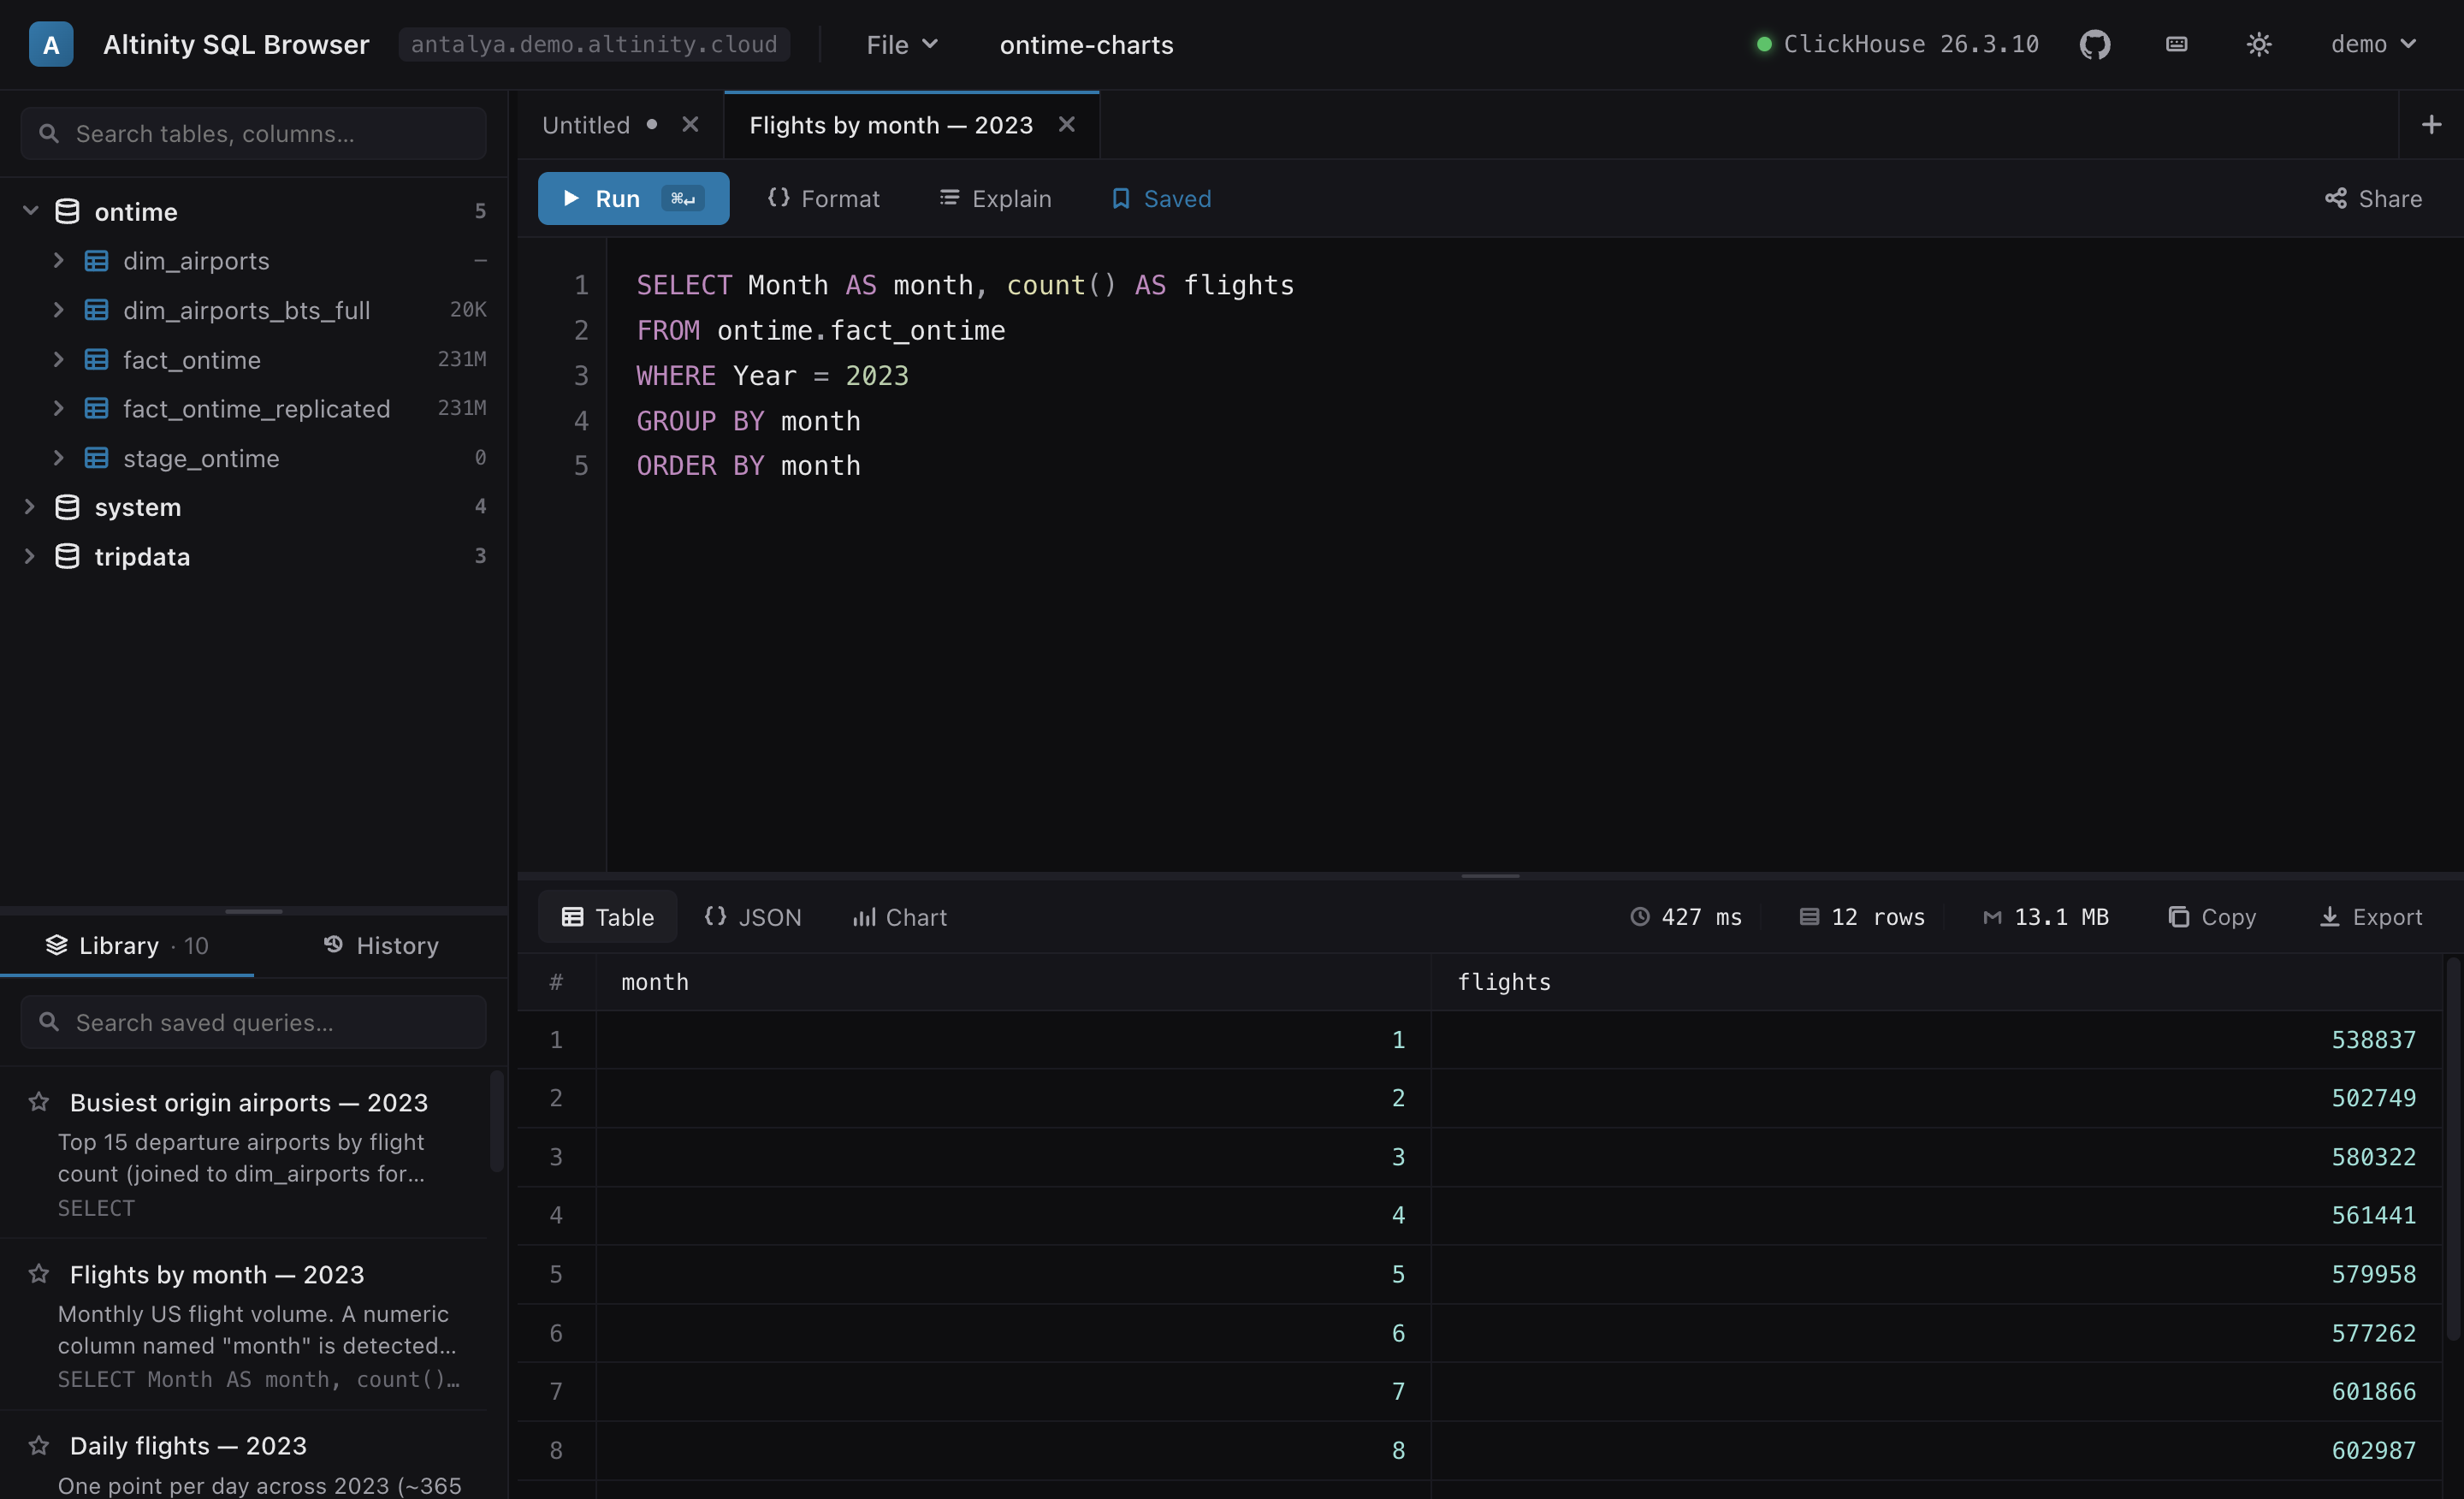Add a new query tab
The width and height of the screenshot is (2464, 1499).
pyautogui.click(x=2431, y=124)
